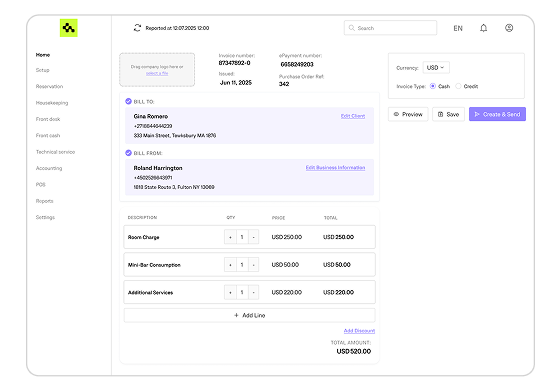This screenshot has height=391, width=560.
Task: Open Accounting in sidebar
Action: coord(49,168)
